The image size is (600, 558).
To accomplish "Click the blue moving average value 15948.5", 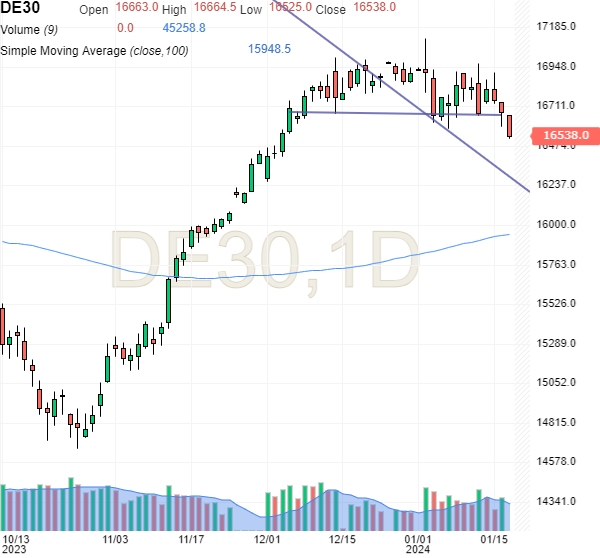I will pos(268,49).
